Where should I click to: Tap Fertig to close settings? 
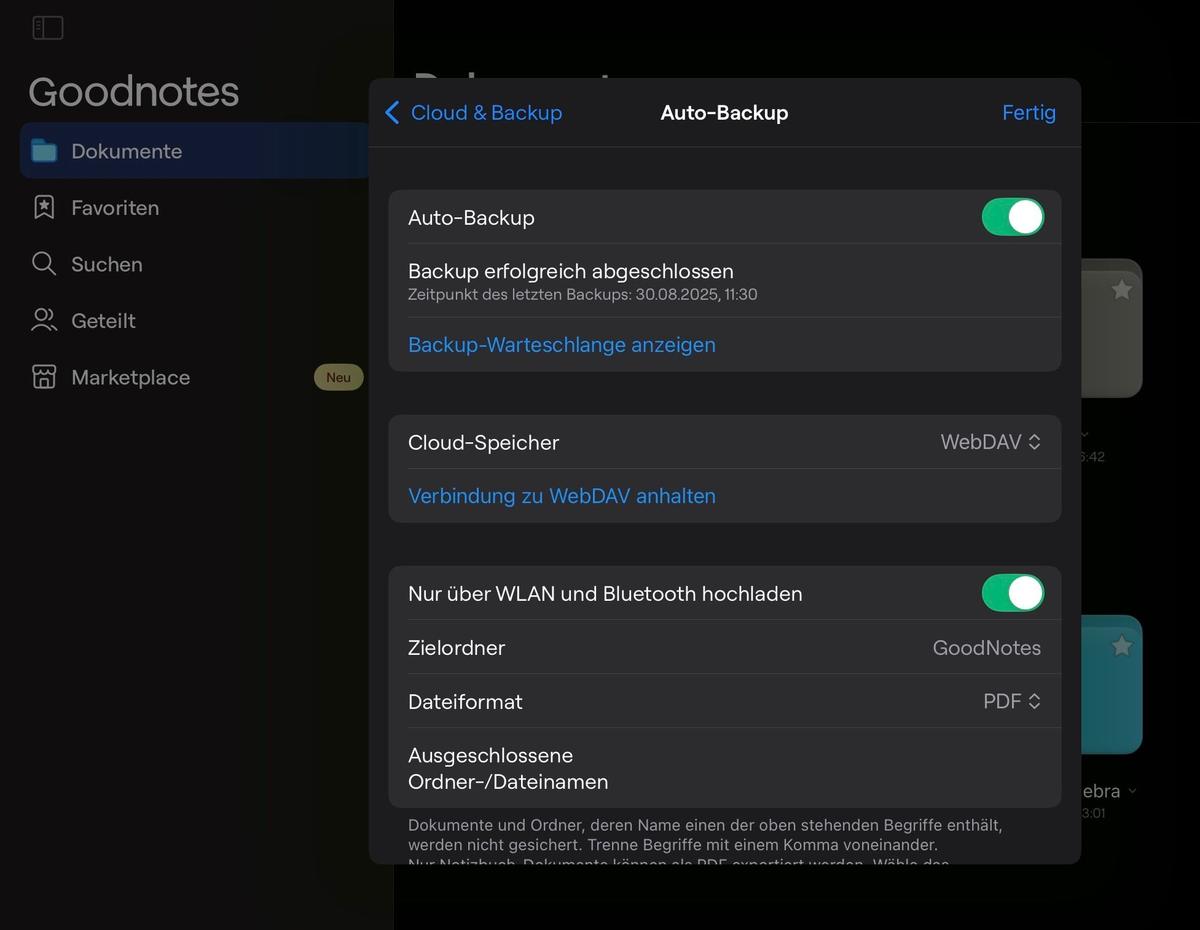pyautogui.click(x=1029, y=113)
